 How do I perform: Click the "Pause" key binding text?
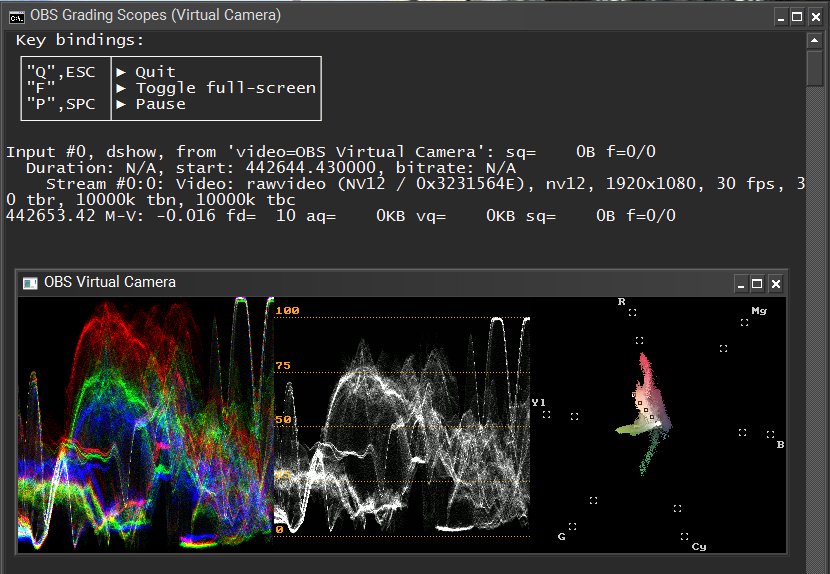pyautogui.click(x=160, y=104)
